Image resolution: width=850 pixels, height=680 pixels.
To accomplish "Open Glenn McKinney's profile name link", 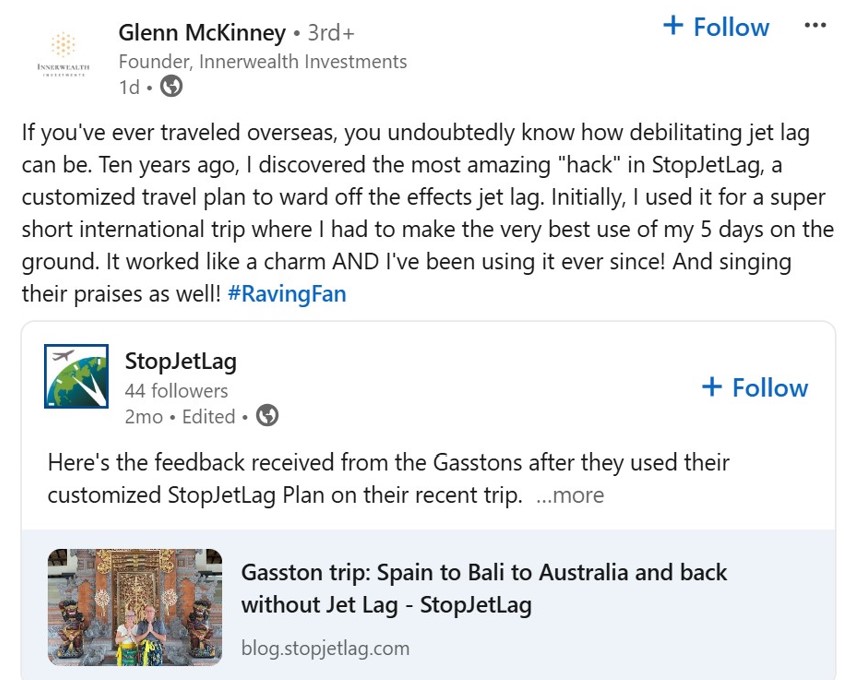I will (202, 33).
